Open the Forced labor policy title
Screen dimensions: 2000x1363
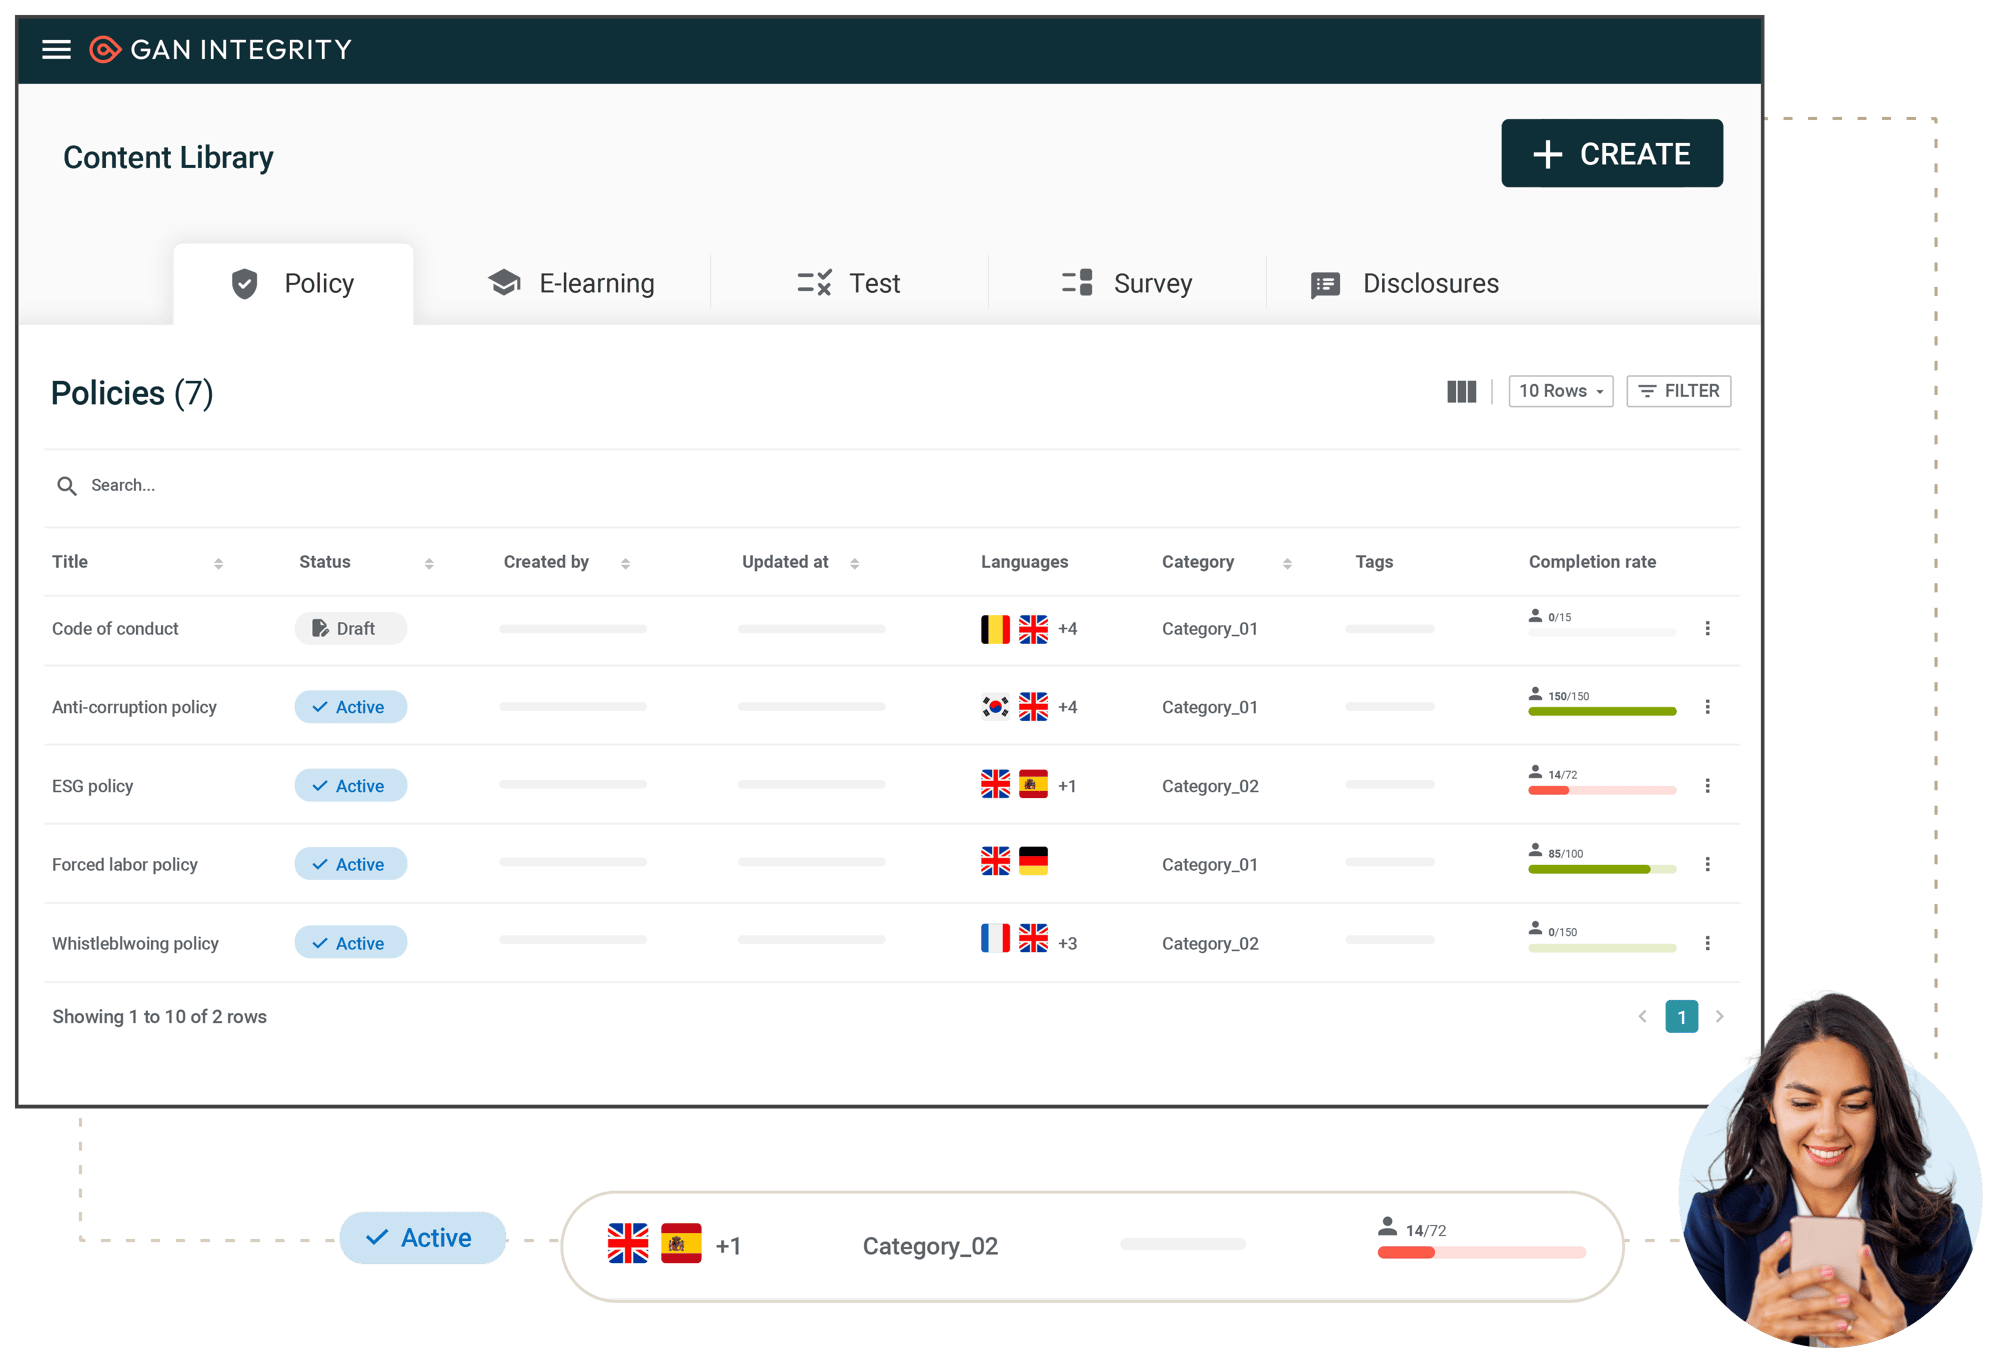click(x=125, y=864)
